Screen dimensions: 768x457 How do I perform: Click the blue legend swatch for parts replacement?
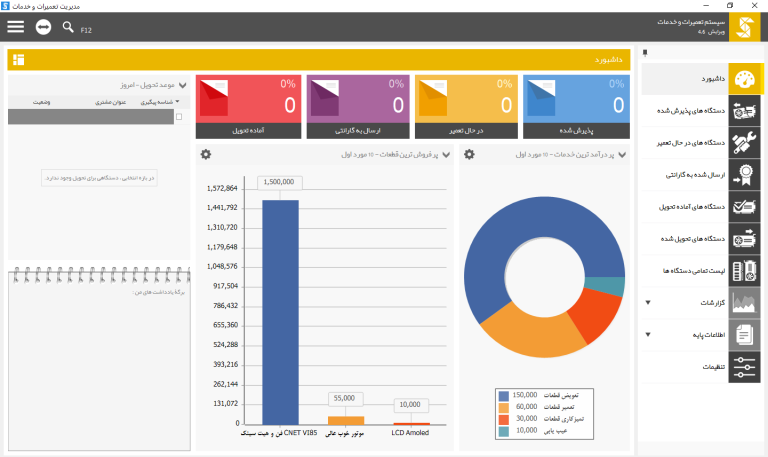coord(504,396)
